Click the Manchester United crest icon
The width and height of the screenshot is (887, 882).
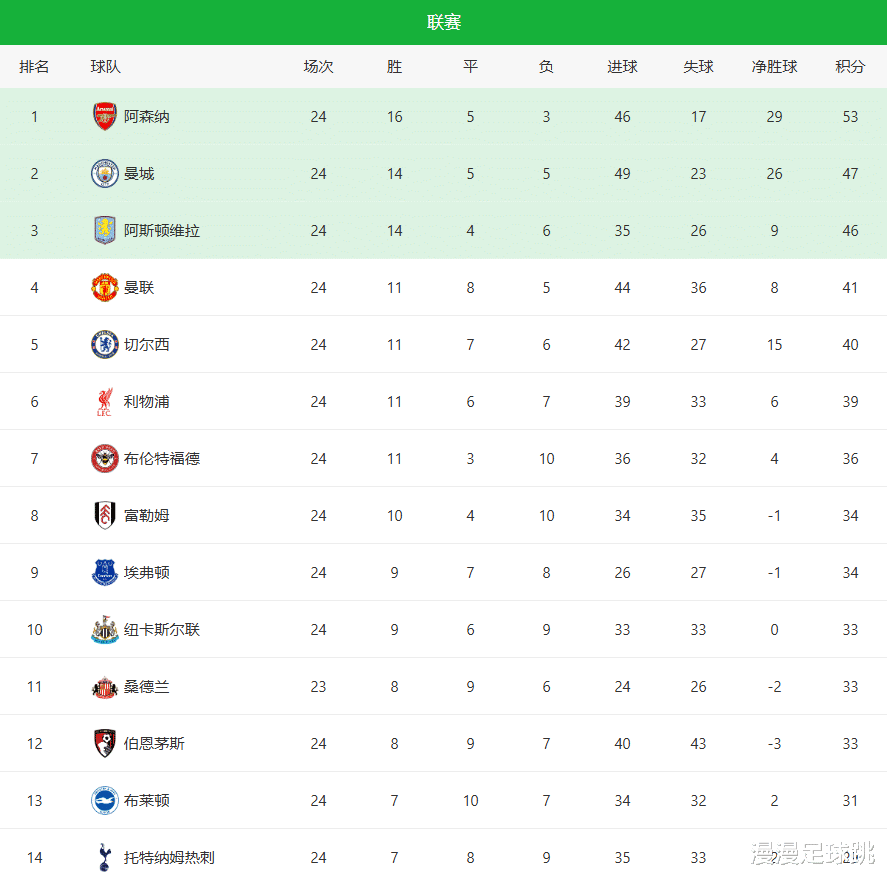(x=105, y=288)
